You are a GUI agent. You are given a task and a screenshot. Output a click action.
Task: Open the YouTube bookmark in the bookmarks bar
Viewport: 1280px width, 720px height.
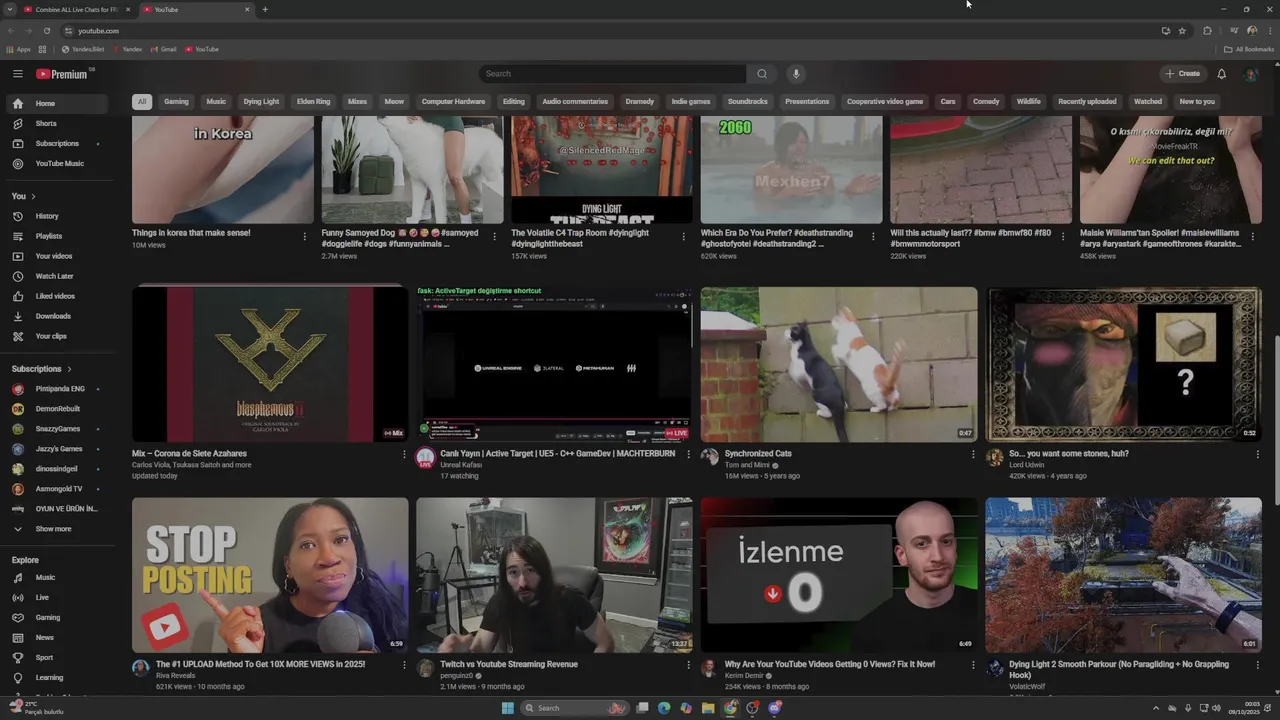point(201,49)
